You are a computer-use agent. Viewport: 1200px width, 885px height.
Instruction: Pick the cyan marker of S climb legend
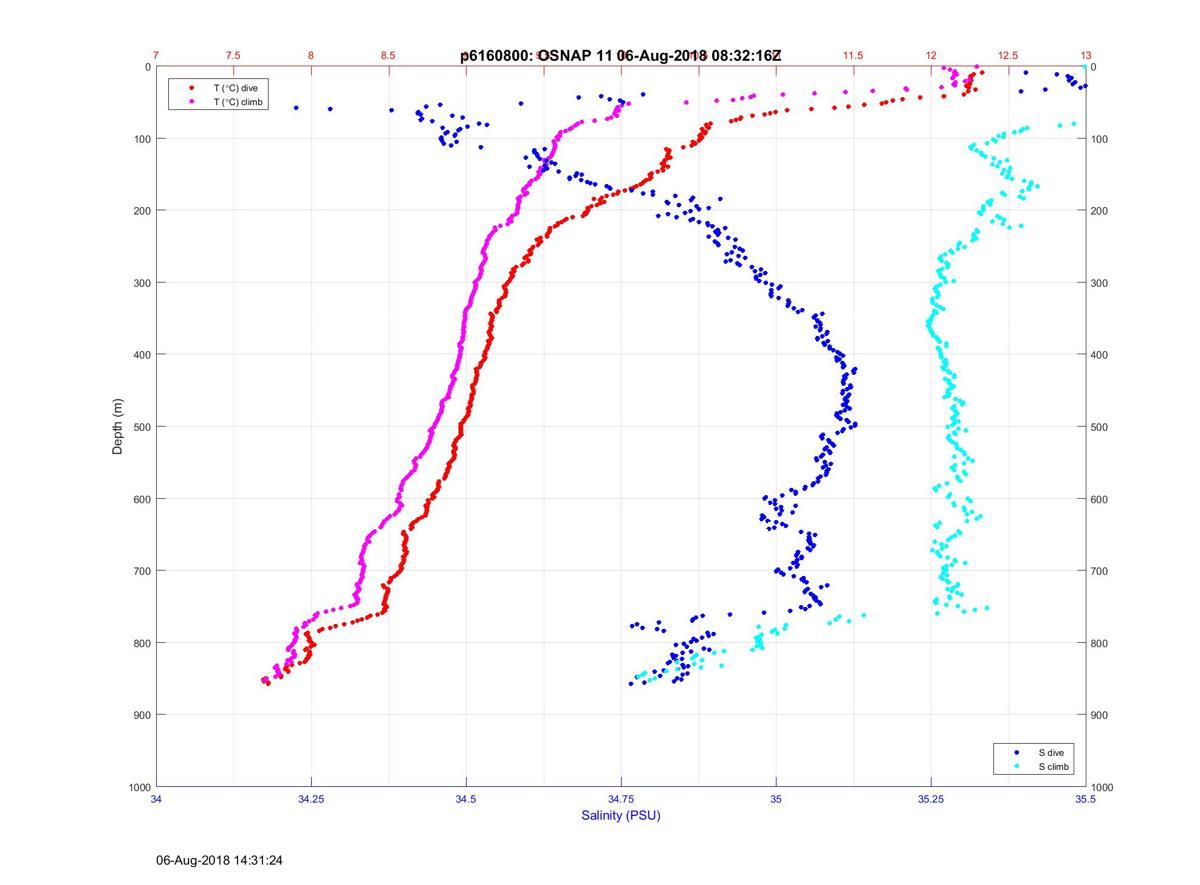pos(1017,766)
